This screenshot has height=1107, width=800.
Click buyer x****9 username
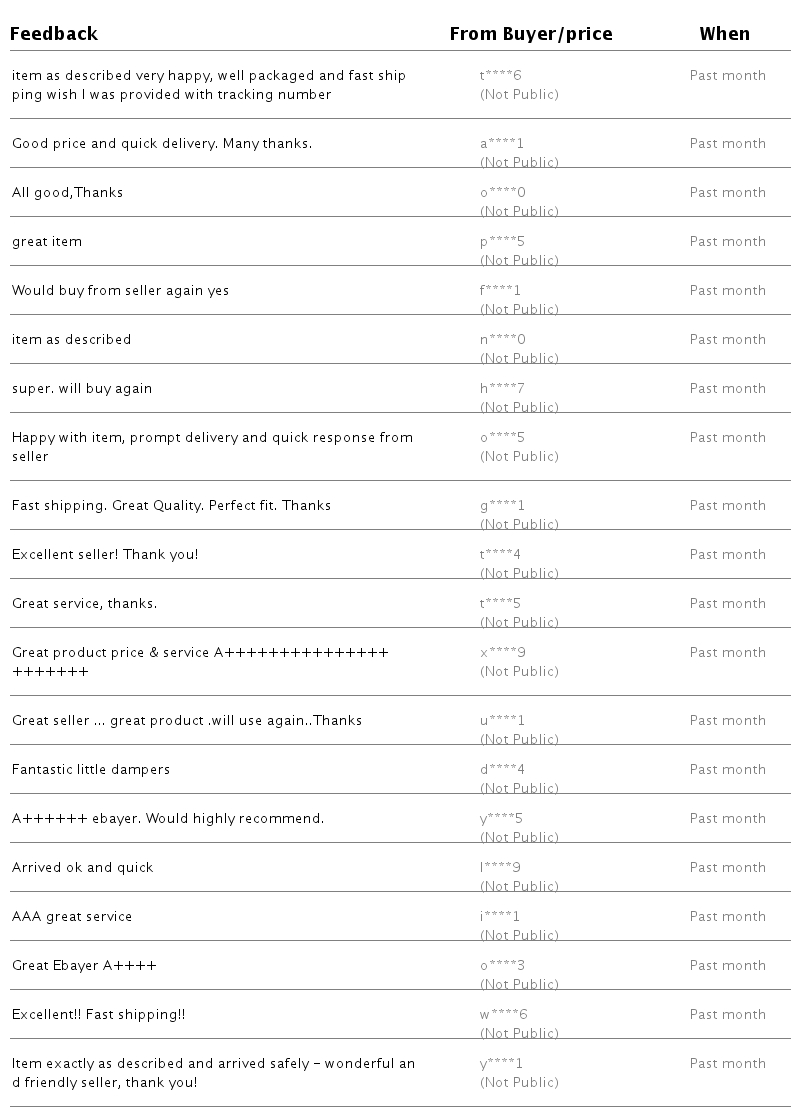click(x=502, y=653)
